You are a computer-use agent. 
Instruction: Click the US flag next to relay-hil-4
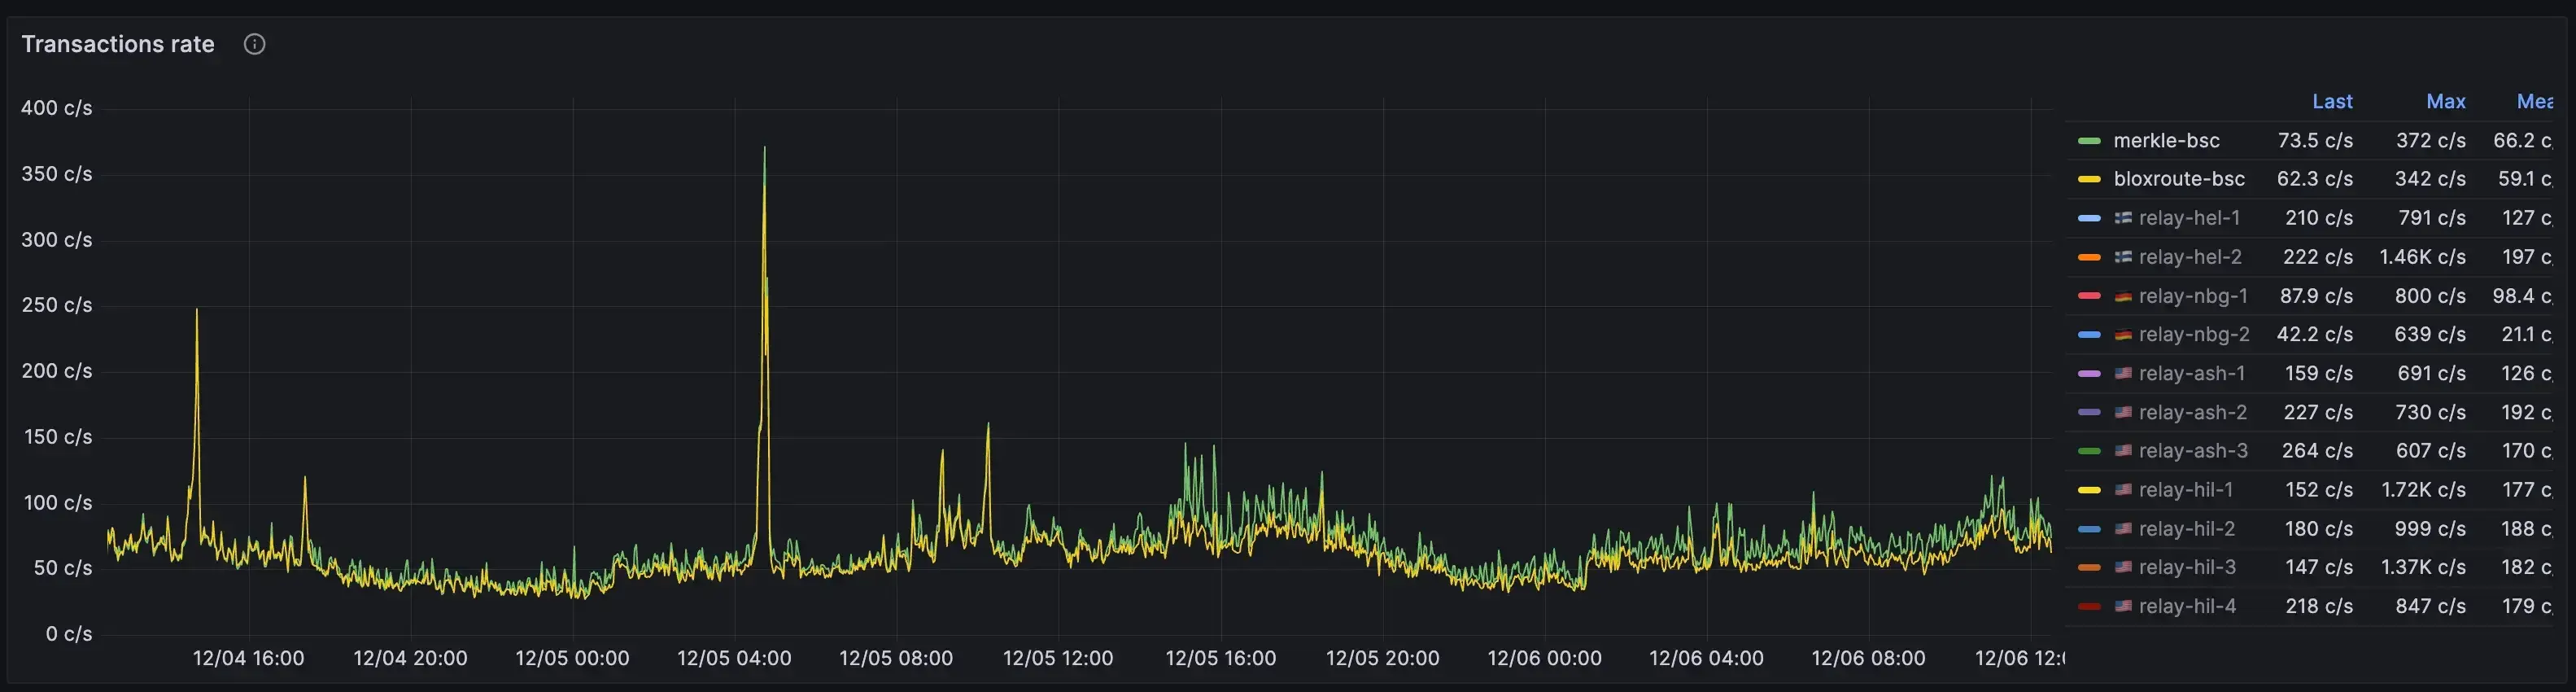[2123, 606]
